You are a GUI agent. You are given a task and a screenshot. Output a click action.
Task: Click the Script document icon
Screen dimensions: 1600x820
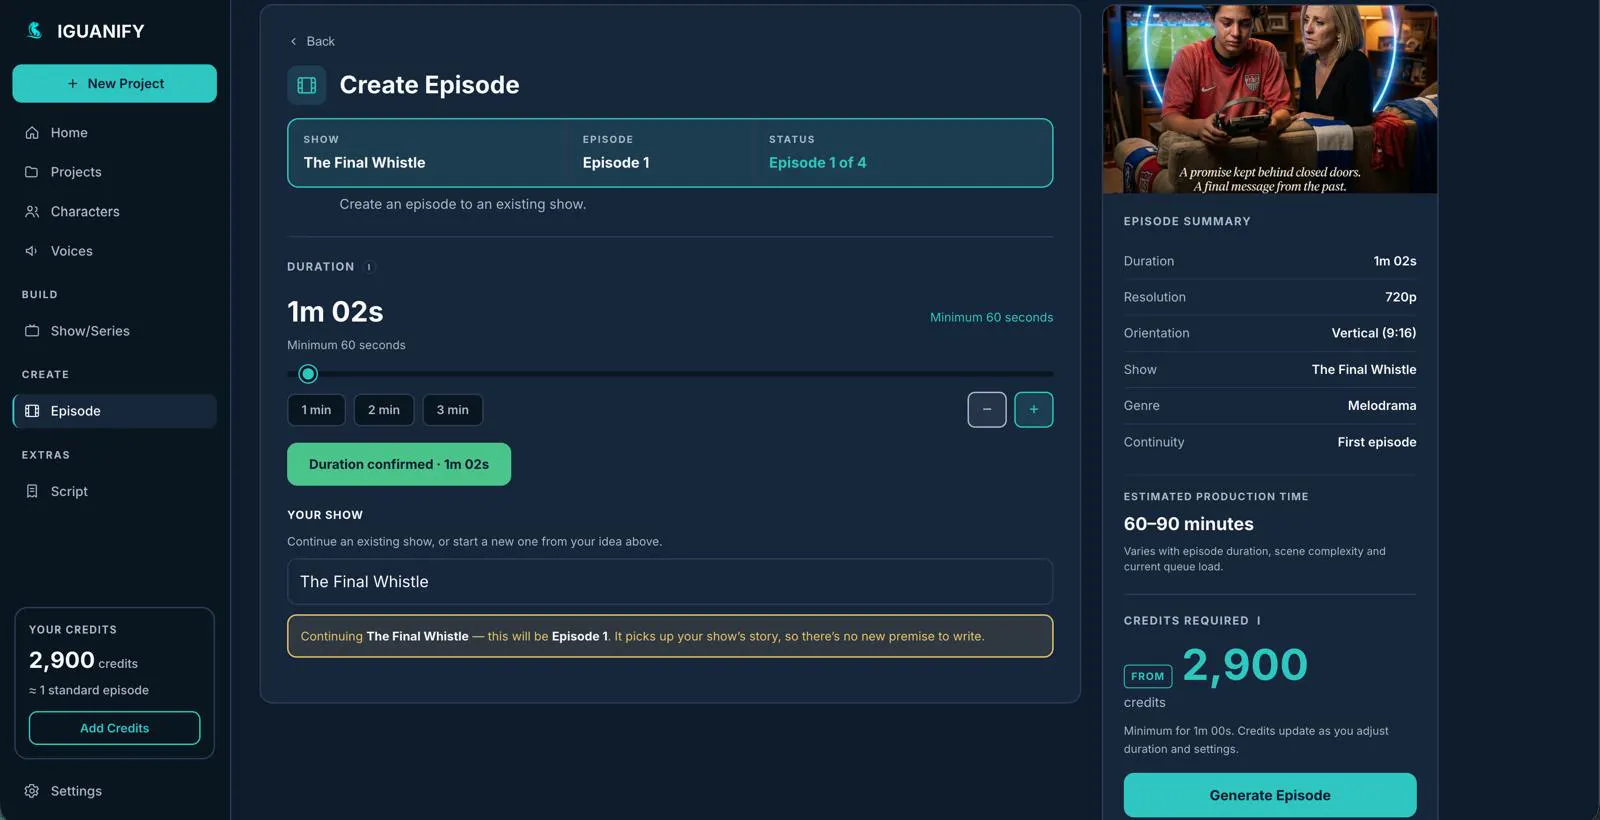click(32, 491)
